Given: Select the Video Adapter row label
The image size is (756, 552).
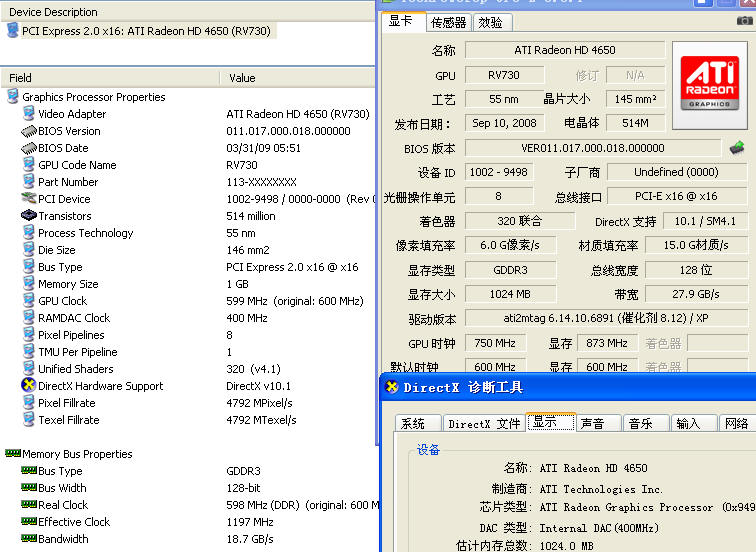Looking at the screenshot, I should pos(72,114).
